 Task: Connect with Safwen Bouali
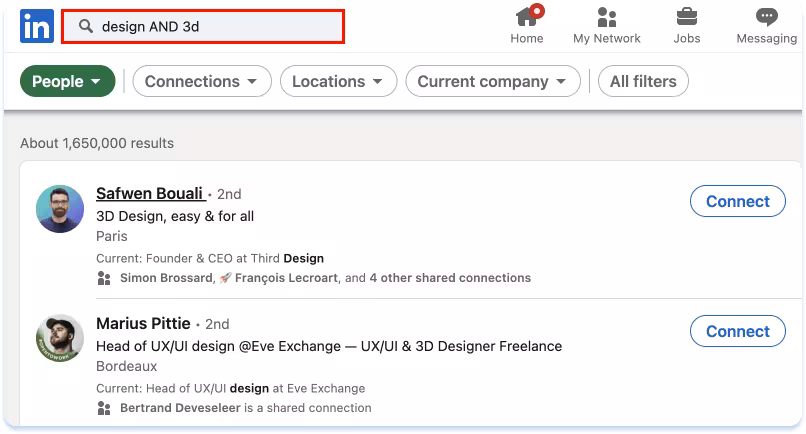coord(737,201)
